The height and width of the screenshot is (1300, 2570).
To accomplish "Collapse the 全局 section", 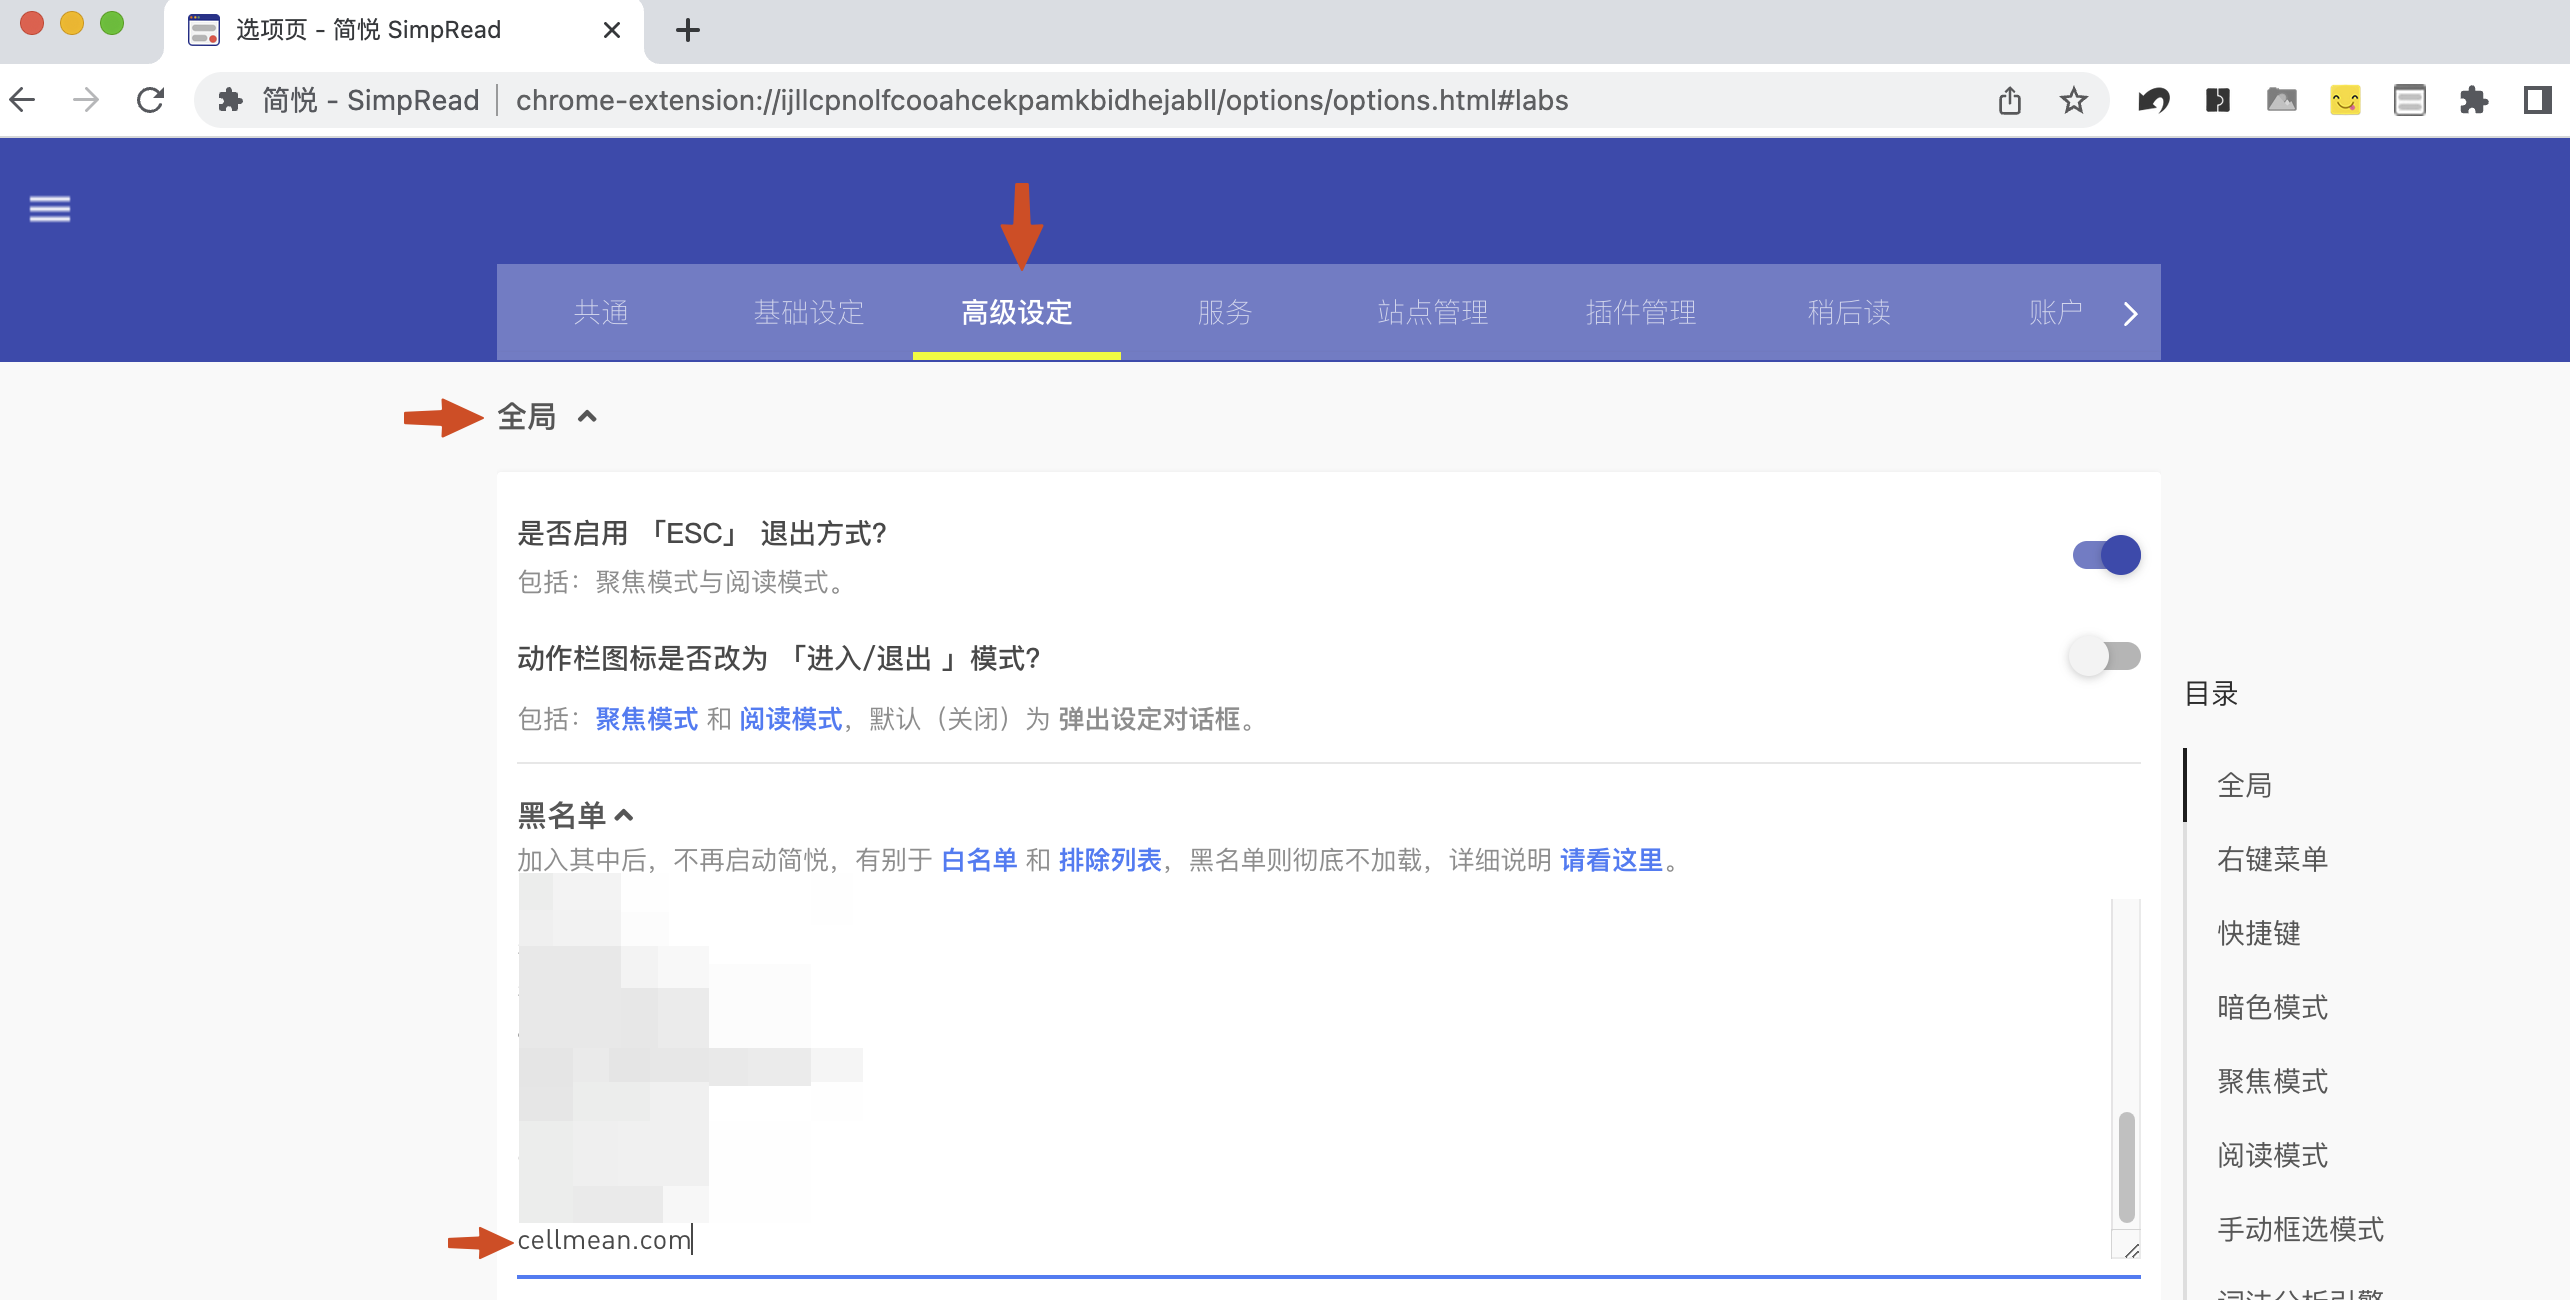I will (x=588, y=416).
